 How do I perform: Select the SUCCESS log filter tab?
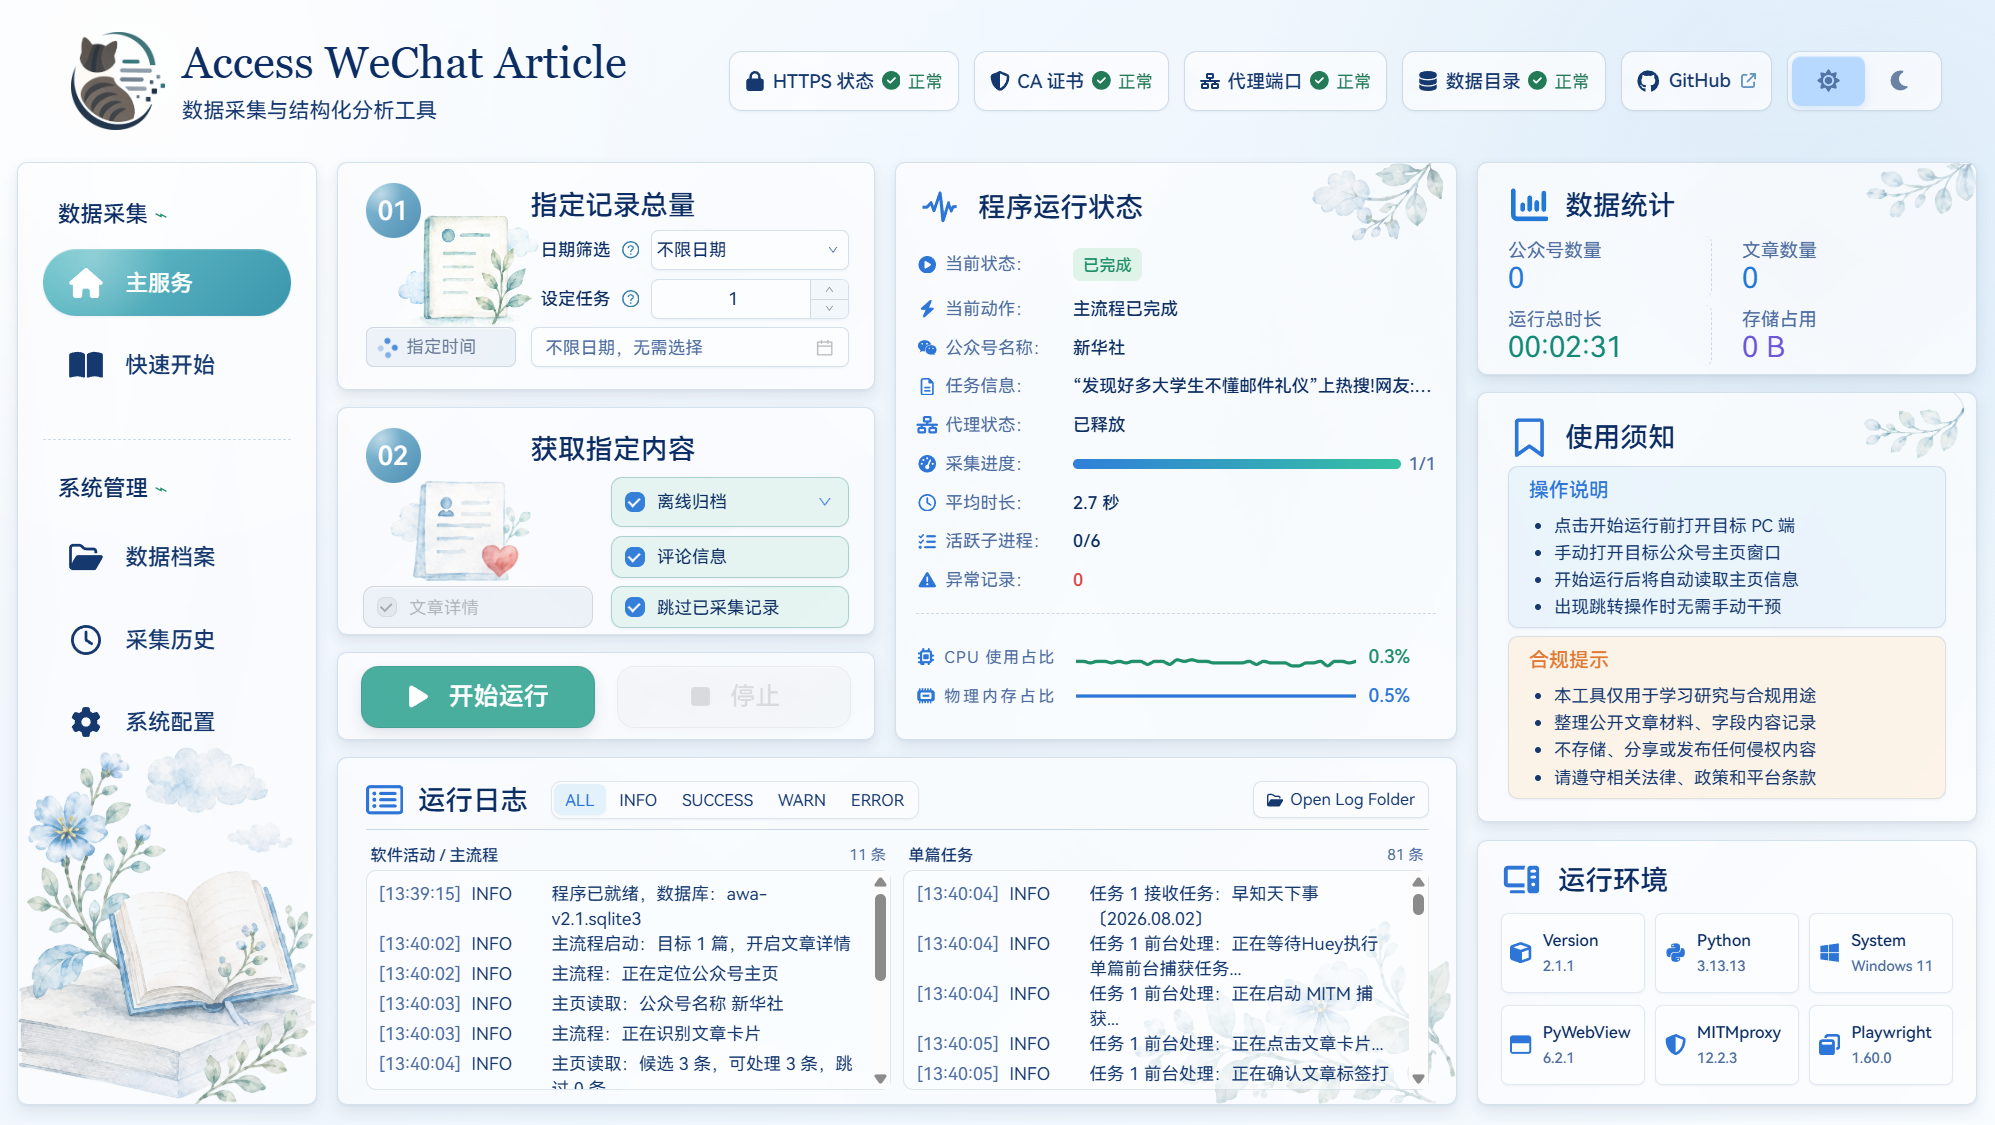click(x=717, y=800)
